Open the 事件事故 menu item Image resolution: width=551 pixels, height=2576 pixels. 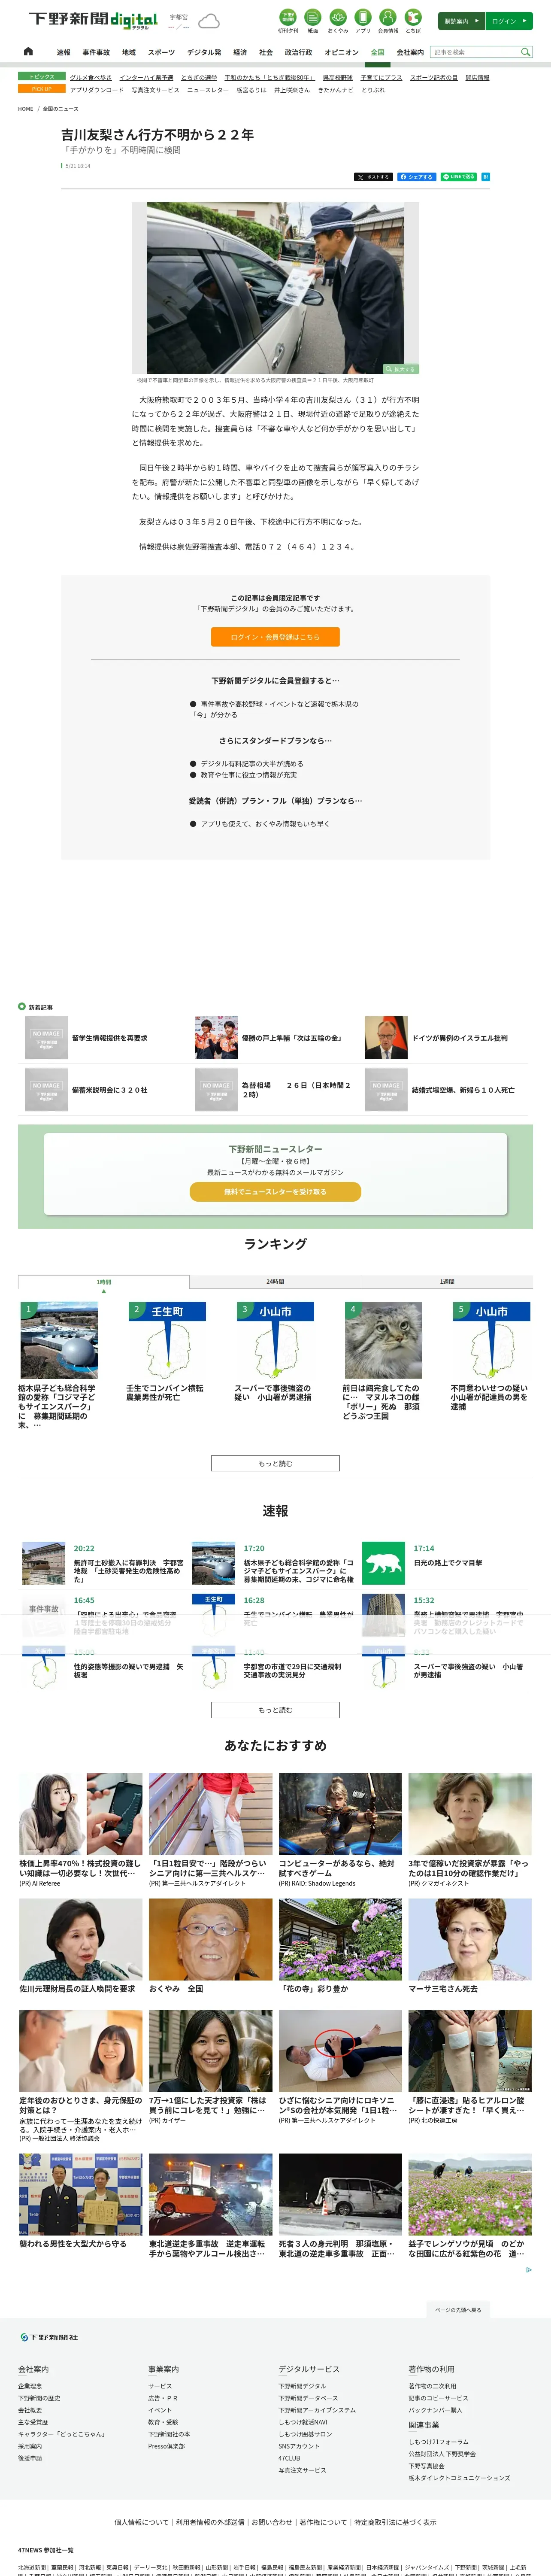click(96, 52)
